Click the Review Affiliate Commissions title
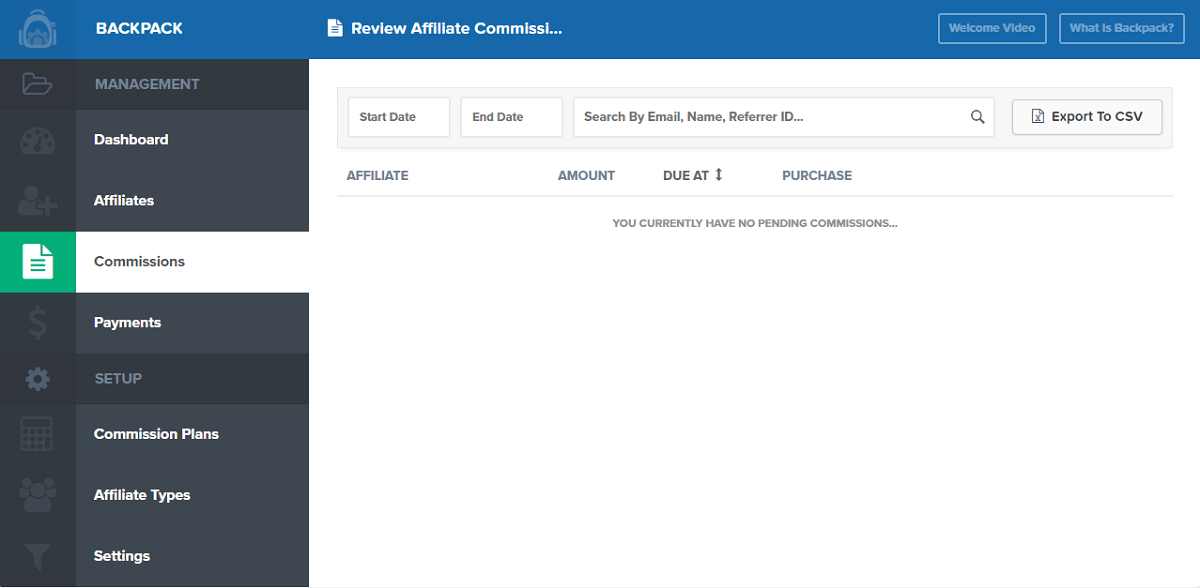 tap(457, 28)
